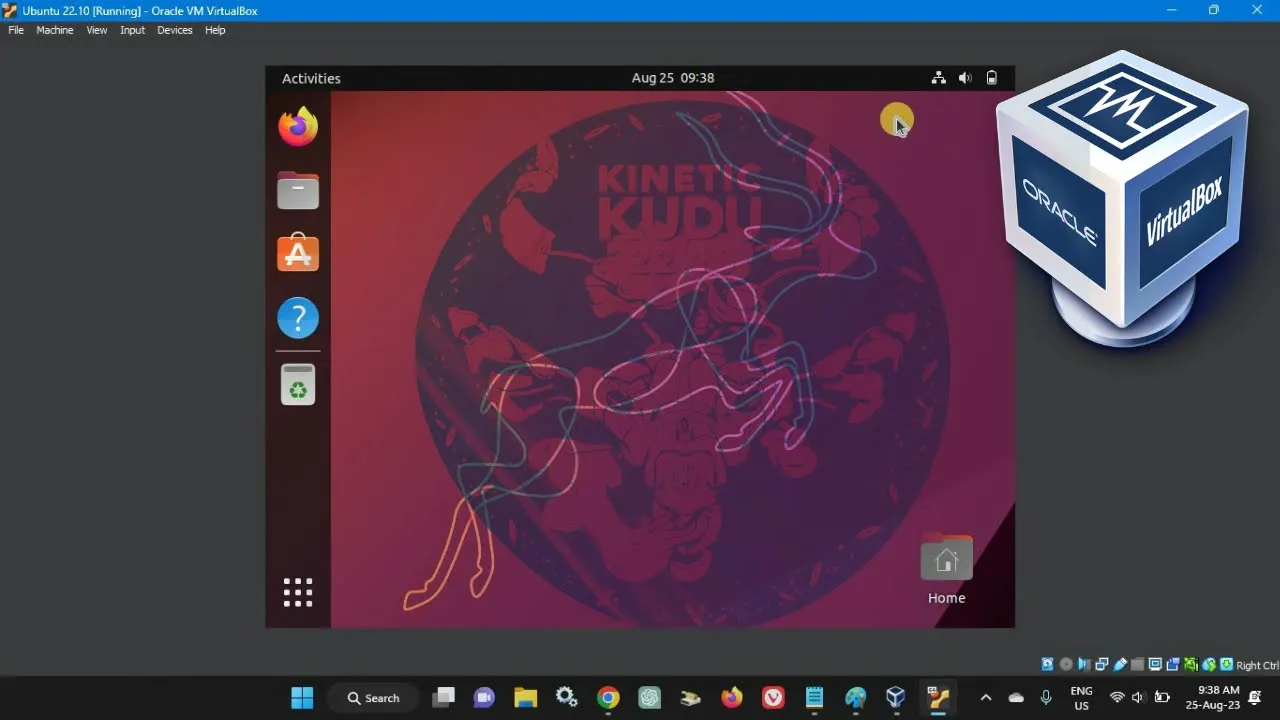The height and width of the screenshot is (720, 1280).
Task: Click the audio indicator in VM status bar
Action: click(x=1084, y=665)
